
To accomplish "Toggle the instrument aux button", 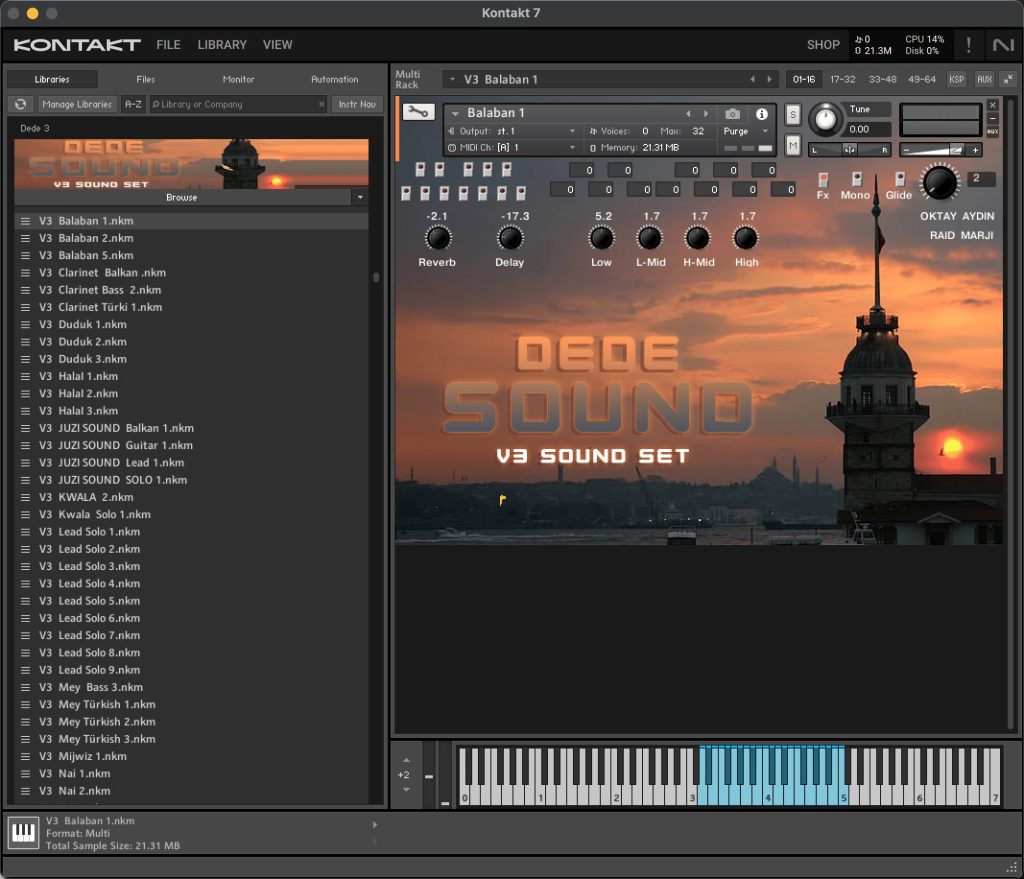I will [x=993, y=131].
